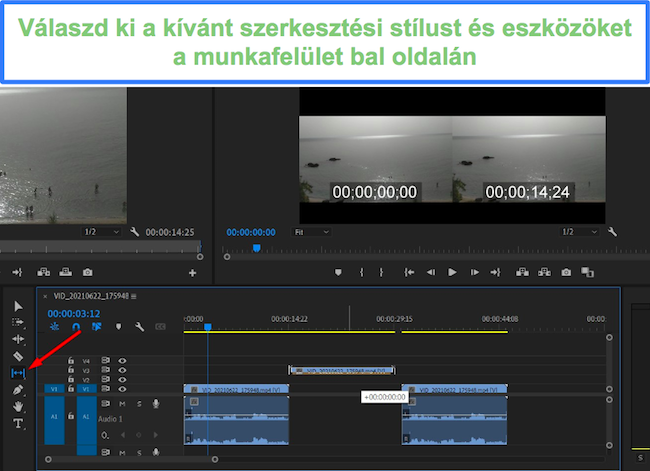Open Fit zoom level dropdown in Program monitor
650x471 pixels.
(311, 232)
